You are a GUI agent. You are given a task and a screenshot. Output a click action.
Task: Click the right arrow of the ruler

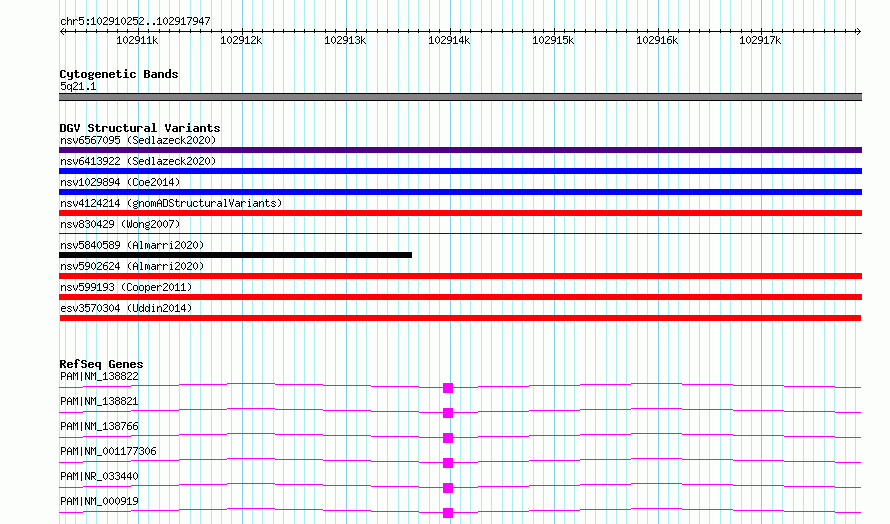(x=858, y=31)
